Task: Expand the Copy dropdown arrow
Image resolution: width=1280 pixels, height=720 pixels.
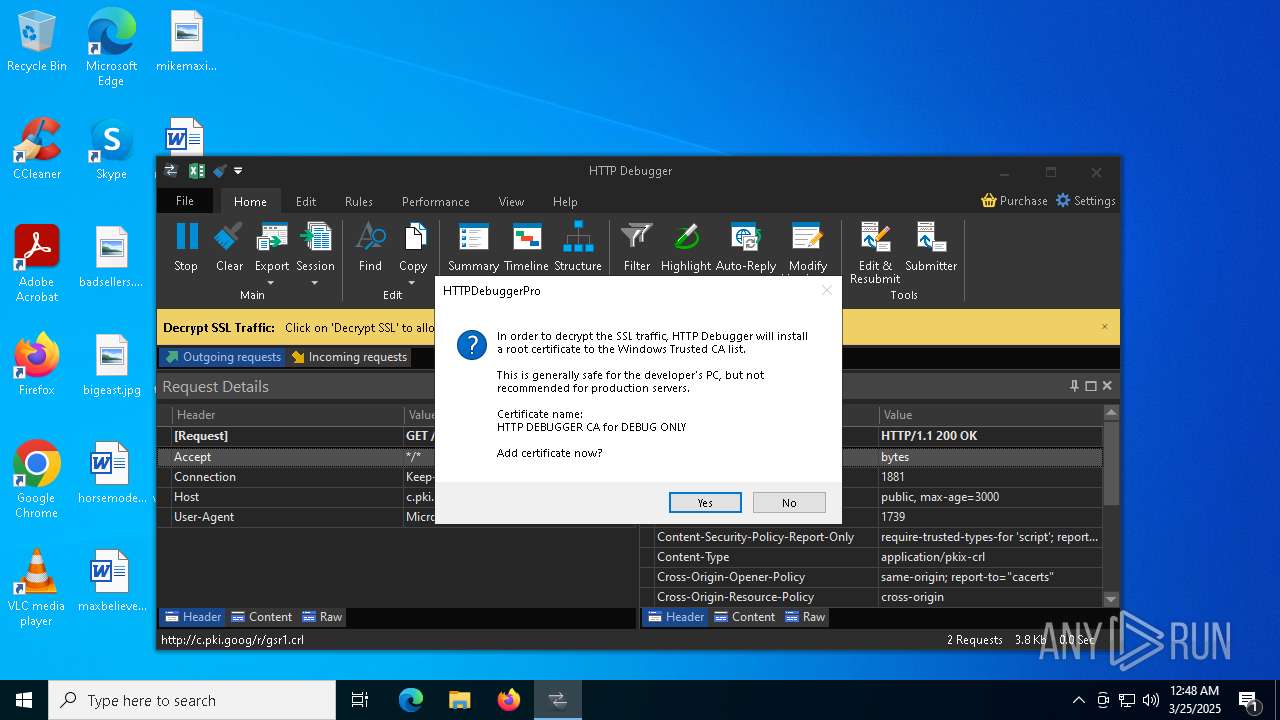Action: pos(413,283)
